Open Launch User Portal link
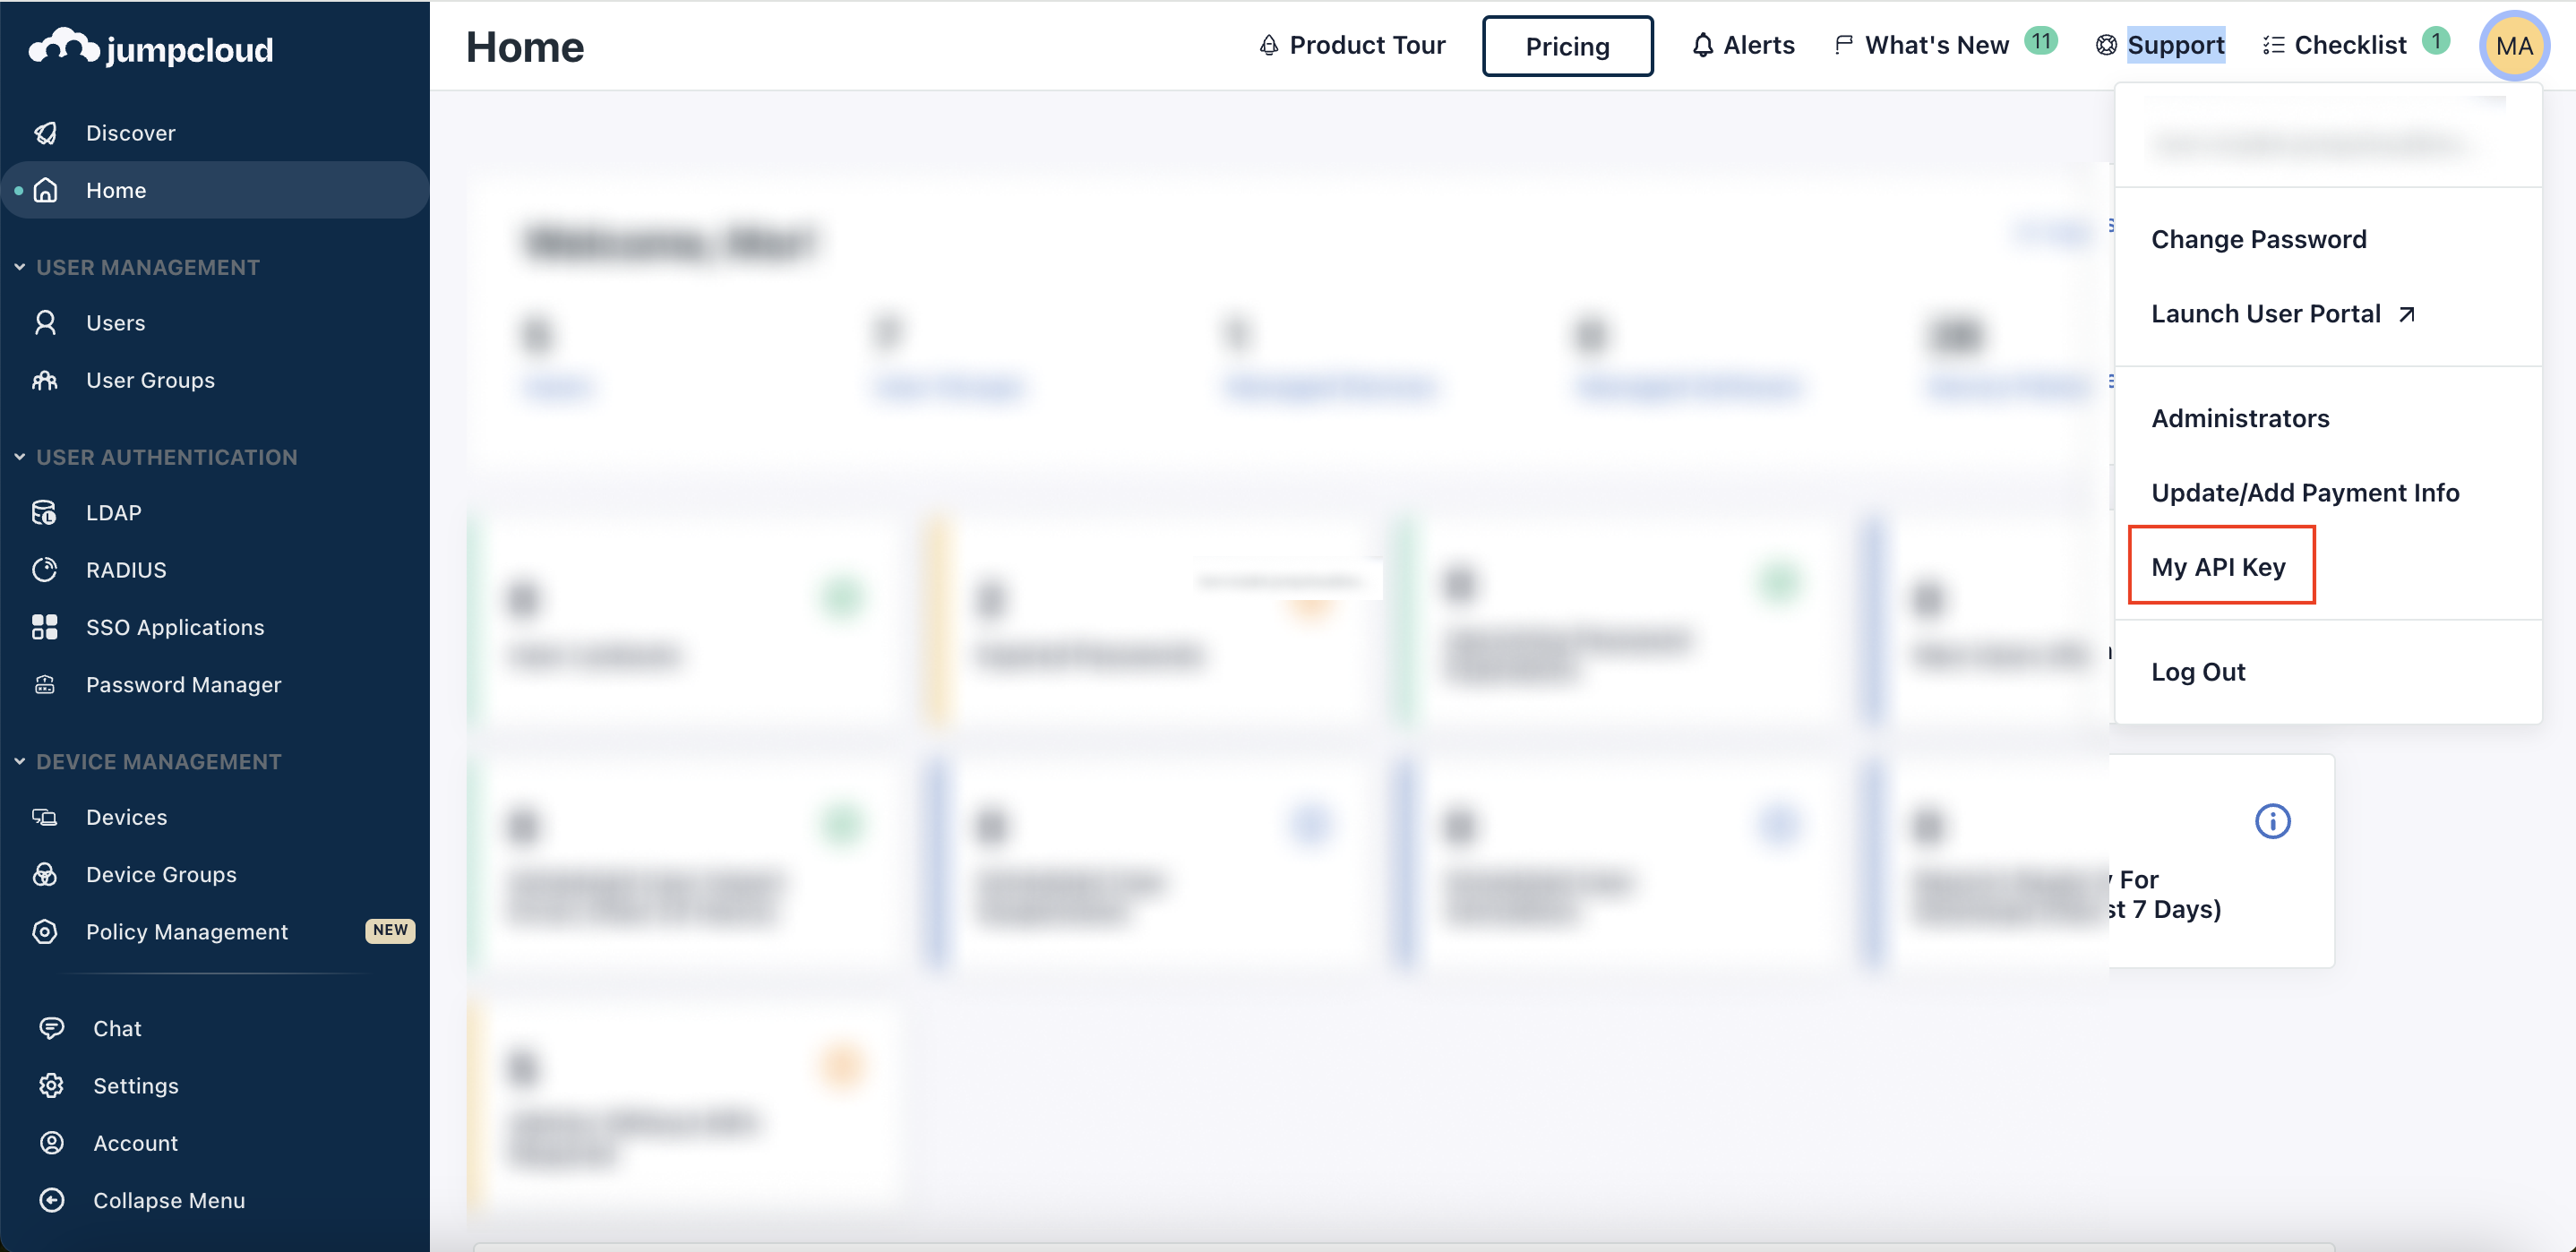Image resolution: width=2576 pixels, height=1252 pixels. point(2268,313)
